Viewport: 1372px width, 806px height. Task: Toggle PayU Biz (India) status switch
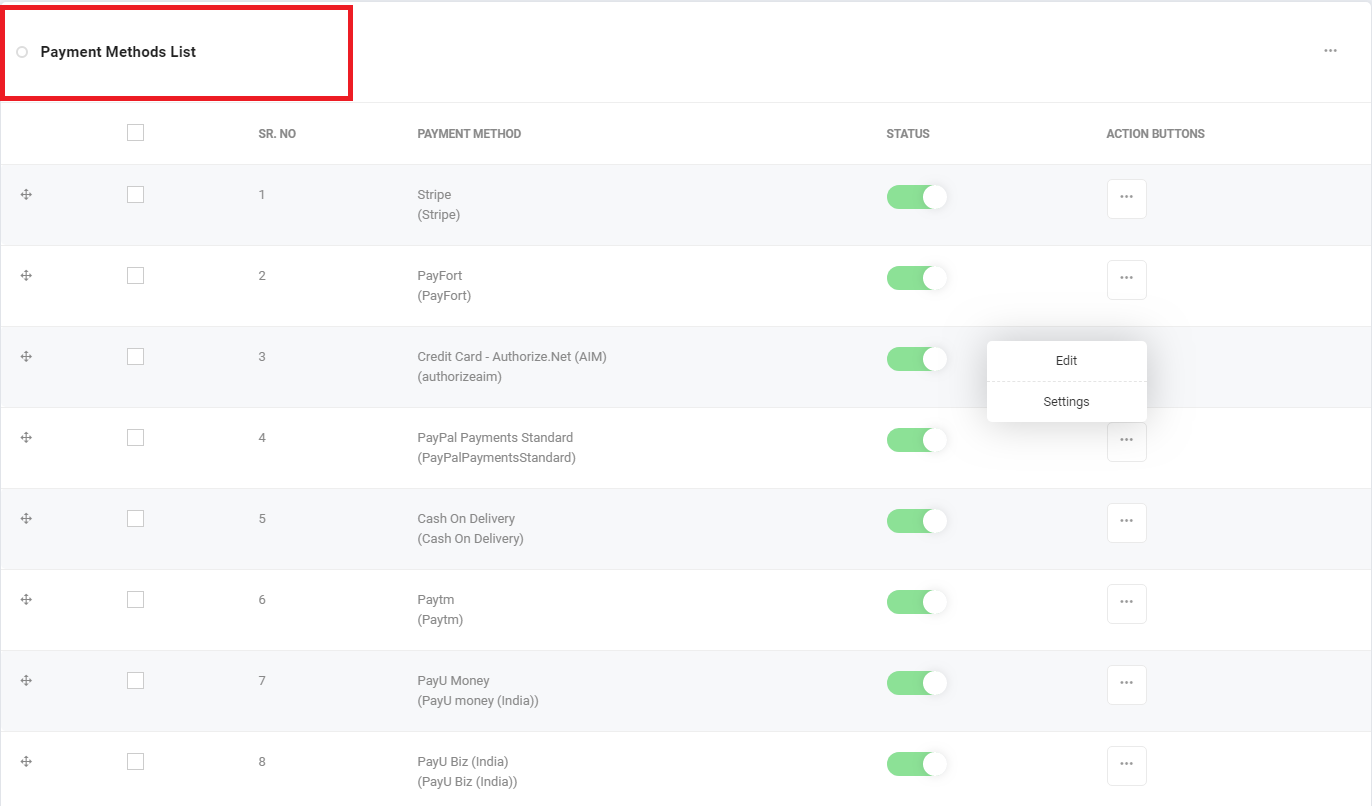(917, 764)
